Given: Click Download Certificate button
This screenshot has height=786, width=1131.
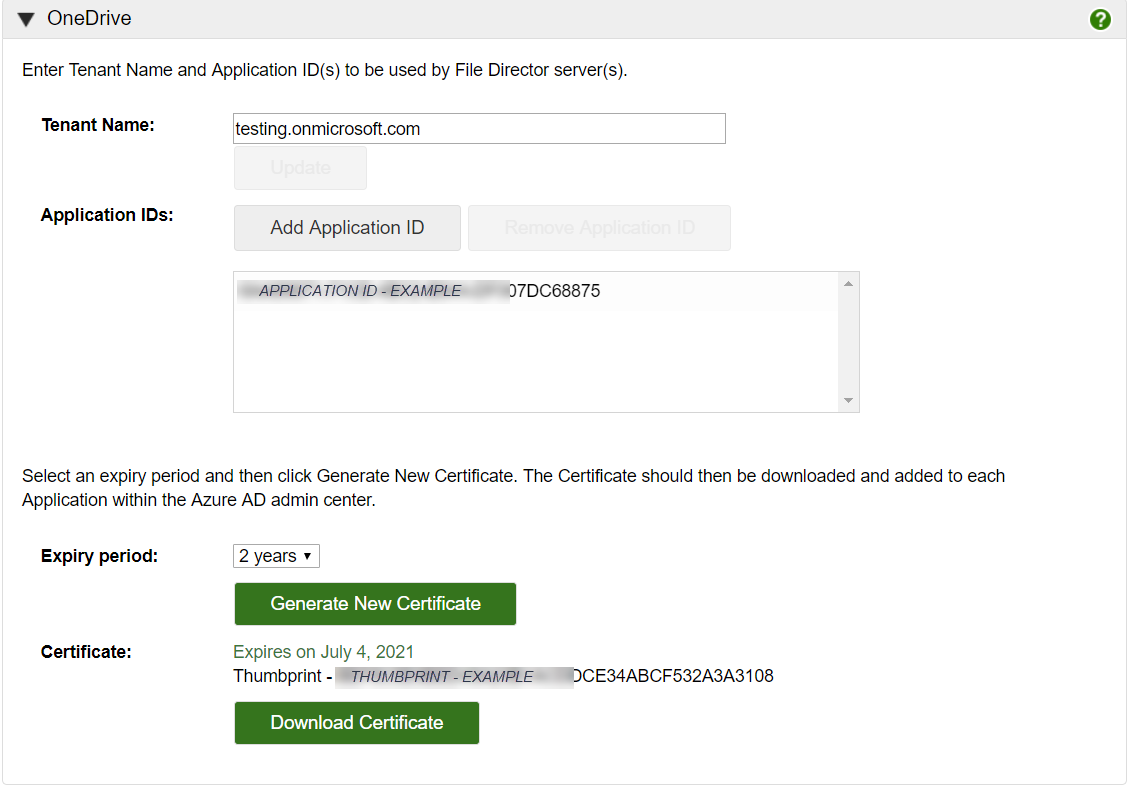Looking at the screenshot, I should [356, 723].
